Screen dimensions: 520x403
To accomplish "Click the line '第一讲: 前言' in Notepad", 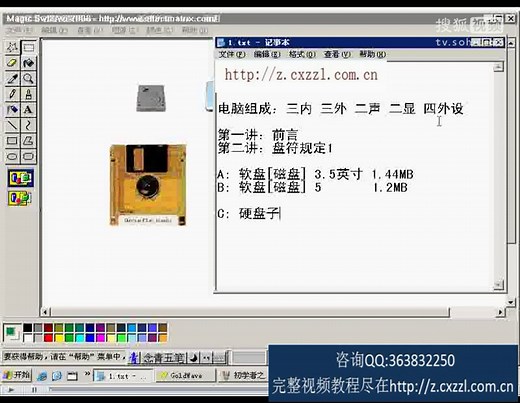I will pos(258,135).
